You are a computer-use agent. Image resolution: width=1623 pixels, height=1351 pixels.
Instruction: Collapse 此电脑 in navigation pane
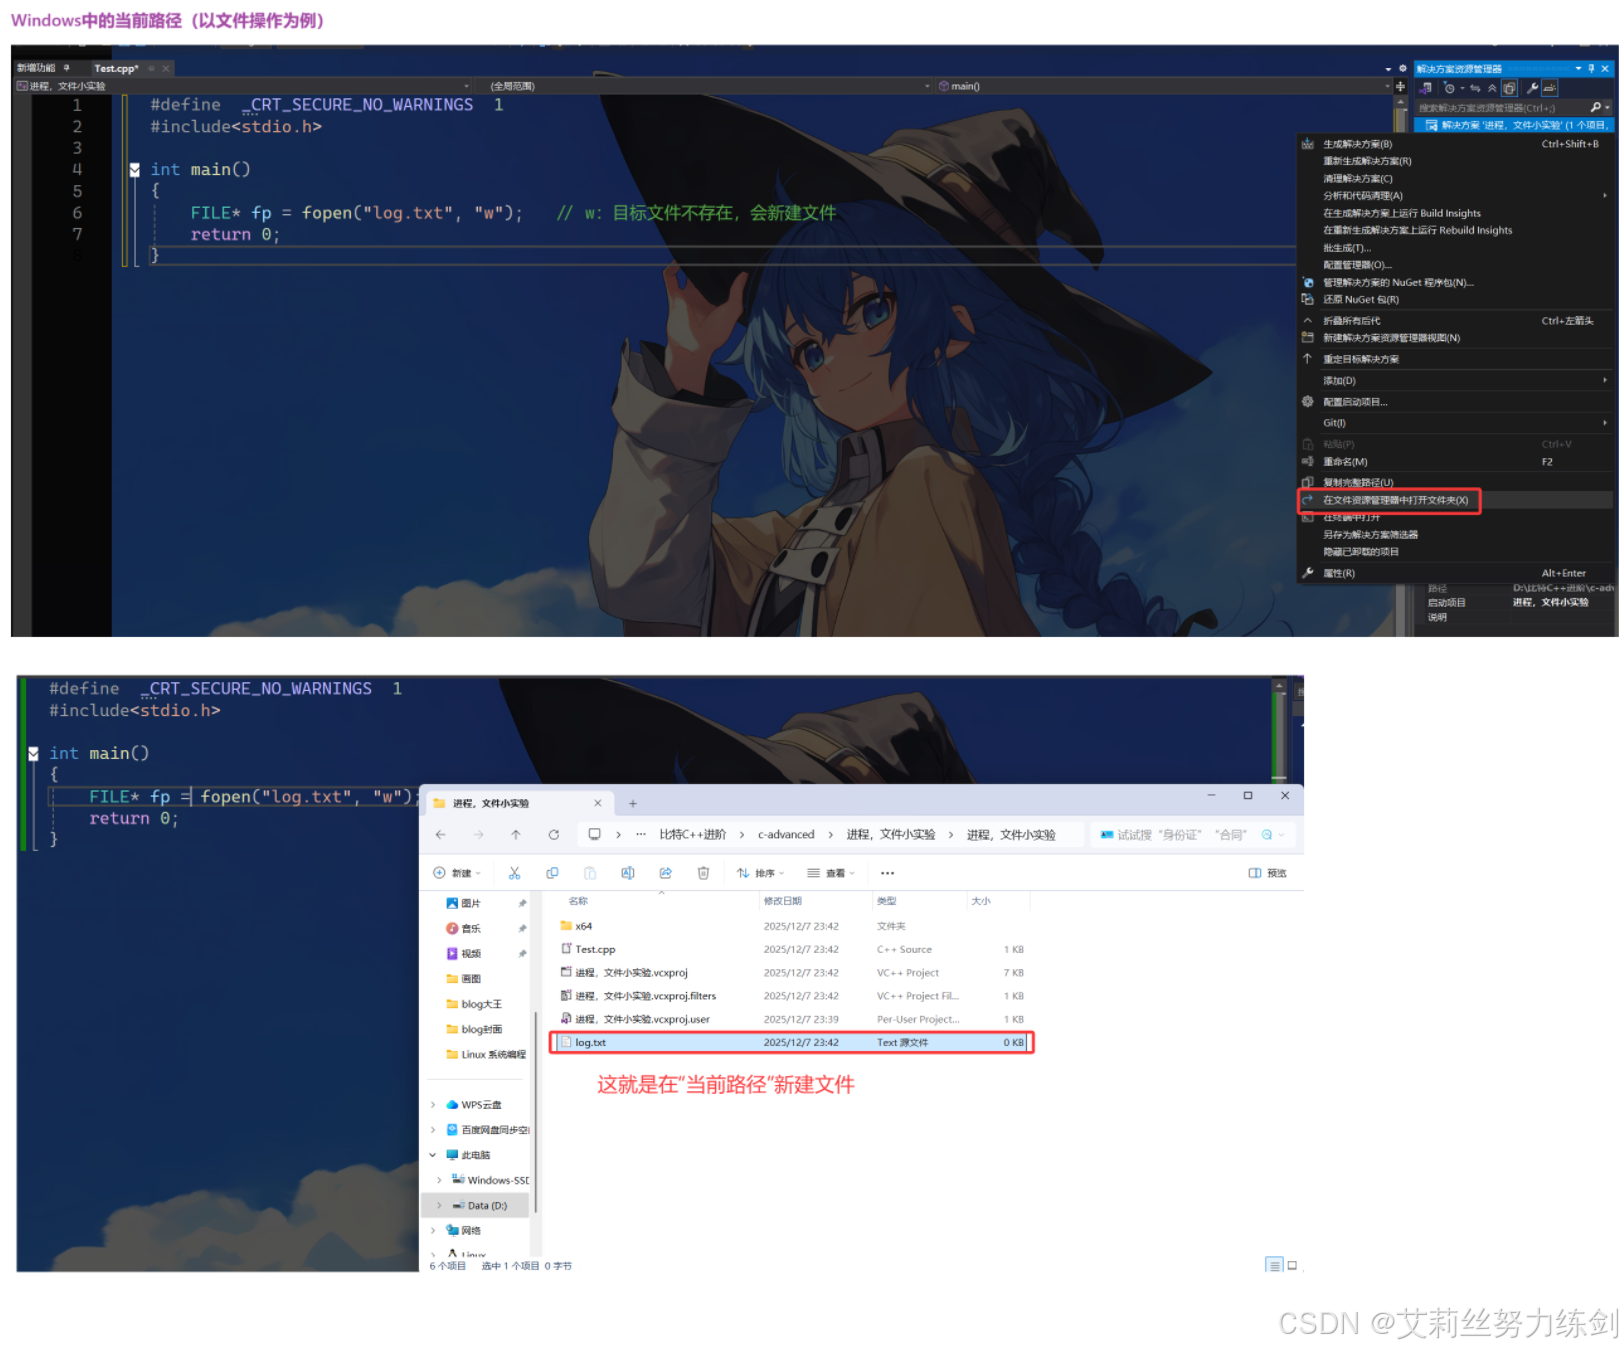(x=433, y=1155)
